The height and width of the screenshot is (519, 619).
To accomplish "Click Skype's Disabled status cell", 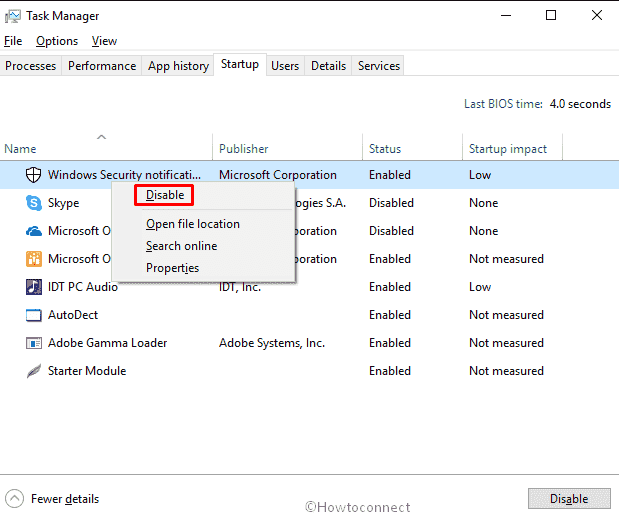I will coord(391,203).
